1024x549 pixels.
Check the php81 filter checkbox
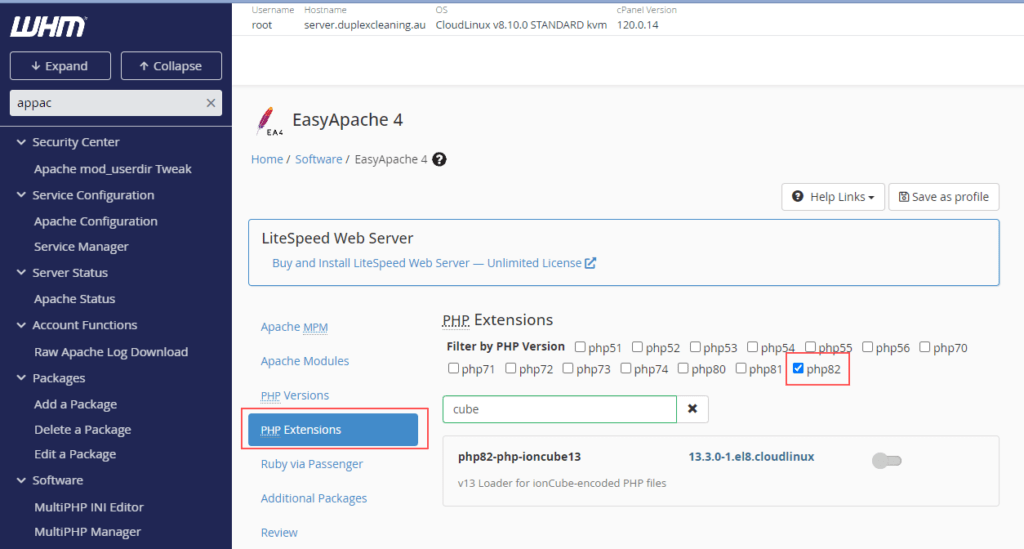tap(741, 368)
